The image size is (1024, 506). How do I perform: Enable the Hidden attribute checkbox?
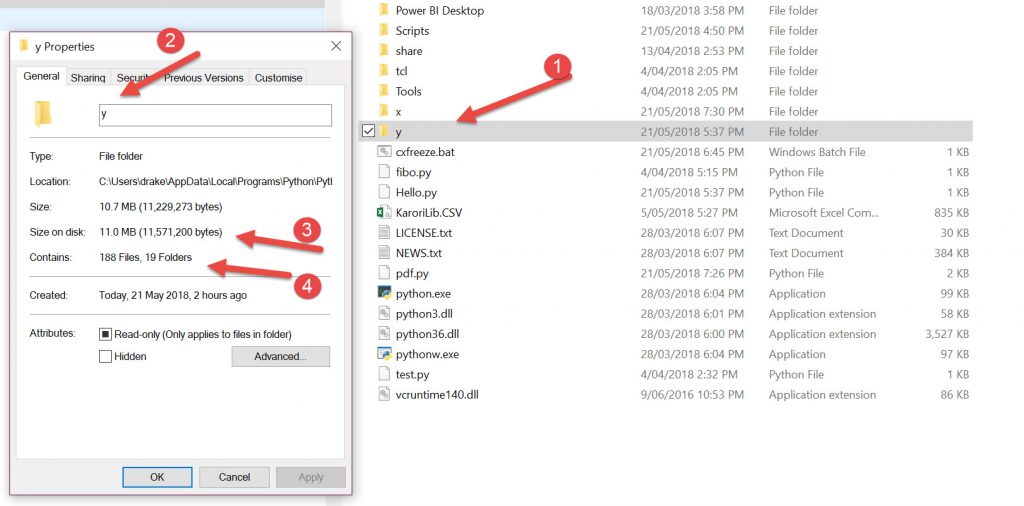105,356
